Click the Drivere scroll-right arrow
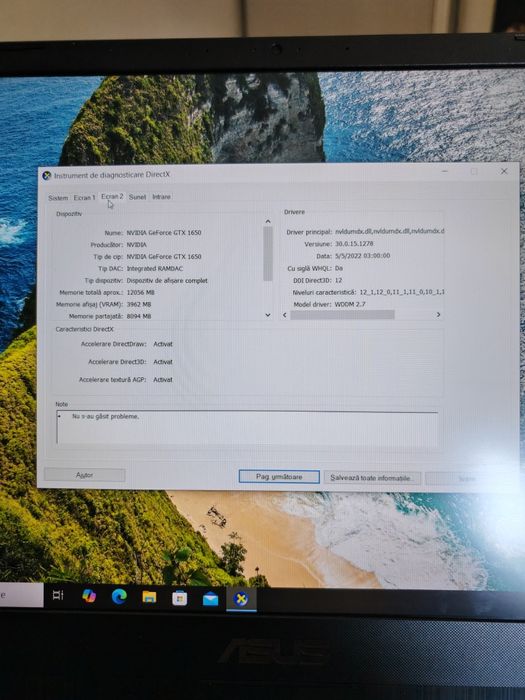 pos(438,315)
